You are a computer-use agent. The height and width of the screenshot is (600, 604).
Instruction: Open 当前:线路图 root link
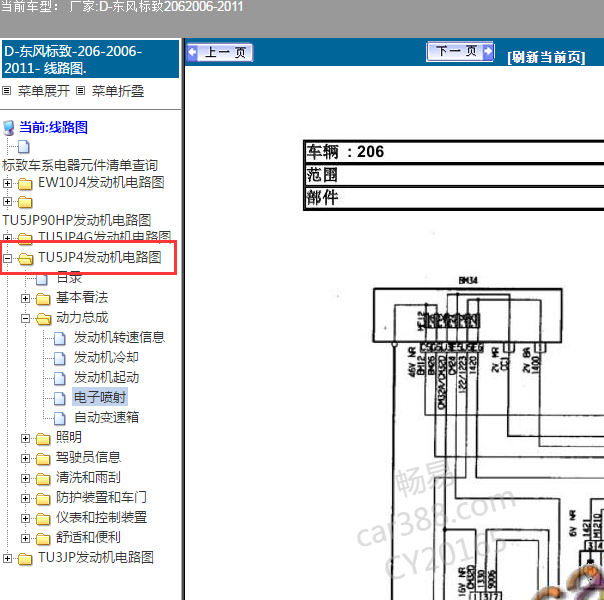pyautogui.click(x=54, y=127)
